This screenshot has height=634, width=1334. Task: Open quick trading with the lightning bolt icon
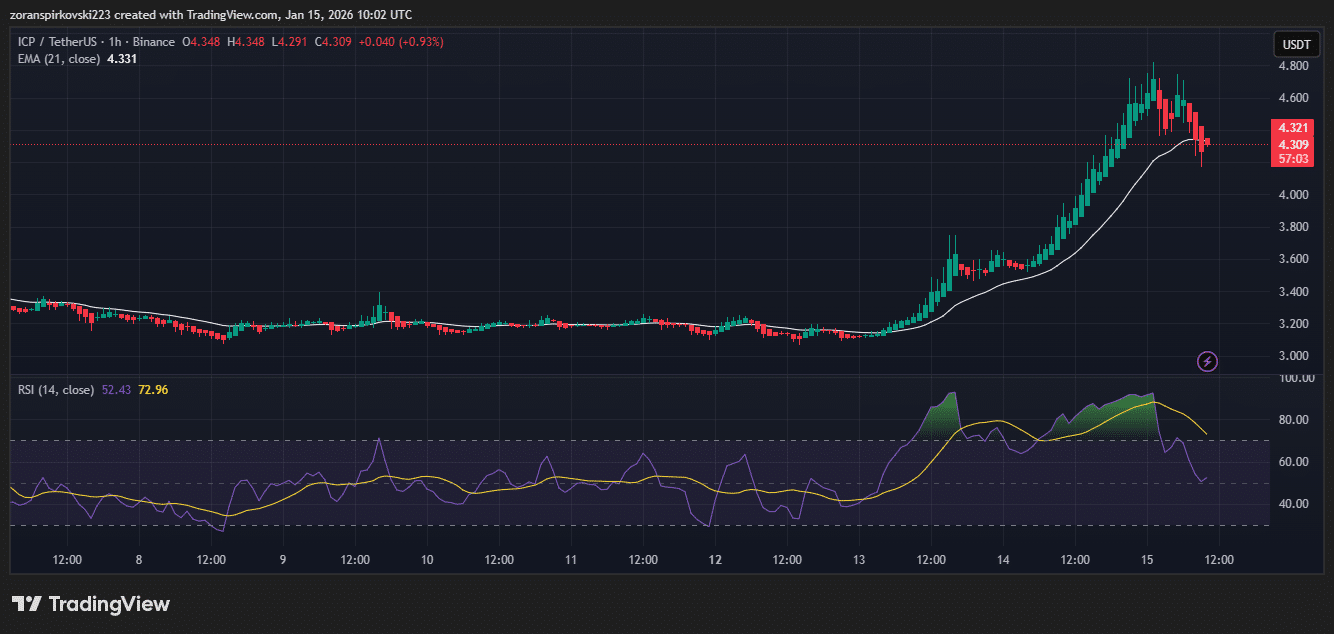coord(1207,362)
